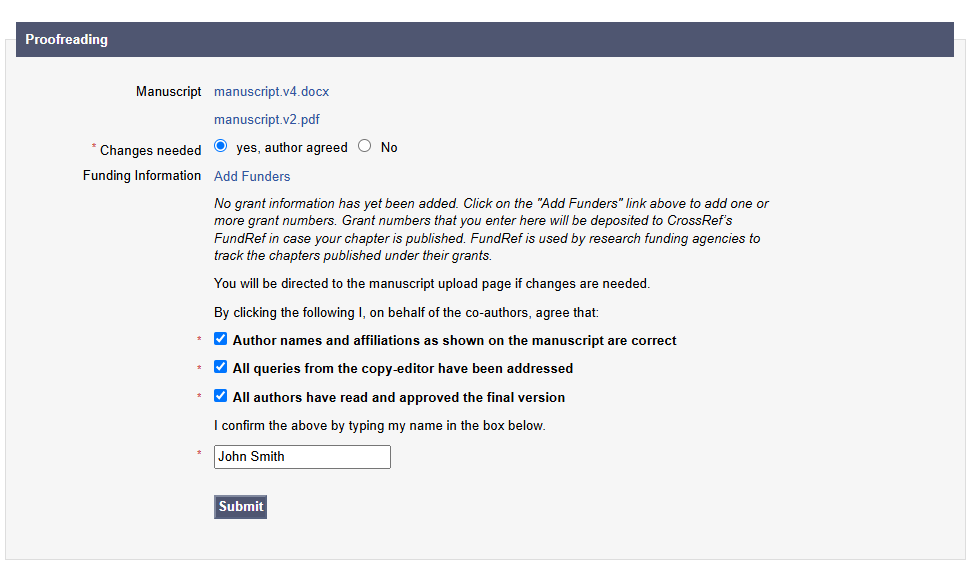Click the 'Author names and affiliations' label text
The height and width of the screenshot is (570, 974).
tap(454, 340)
